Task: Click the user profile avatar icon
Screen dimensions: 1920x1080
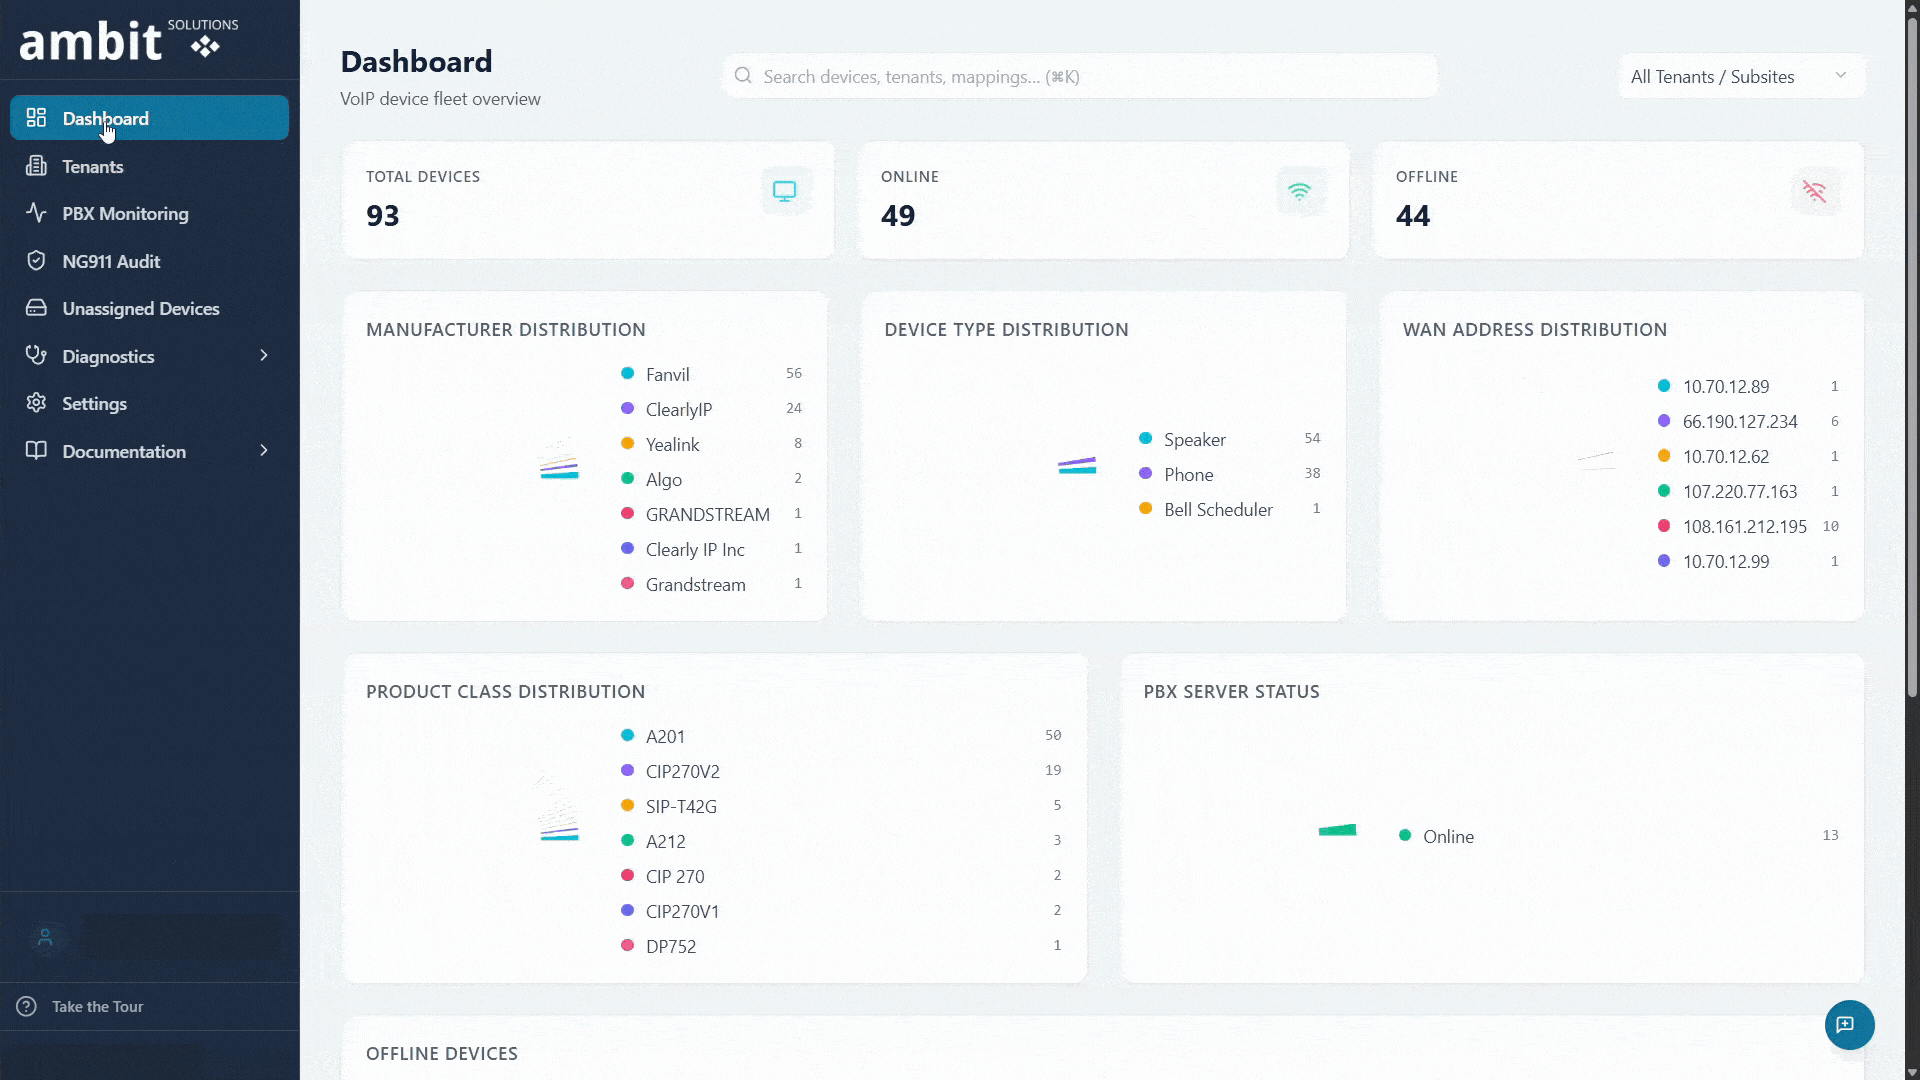Action: coord(45,937)
